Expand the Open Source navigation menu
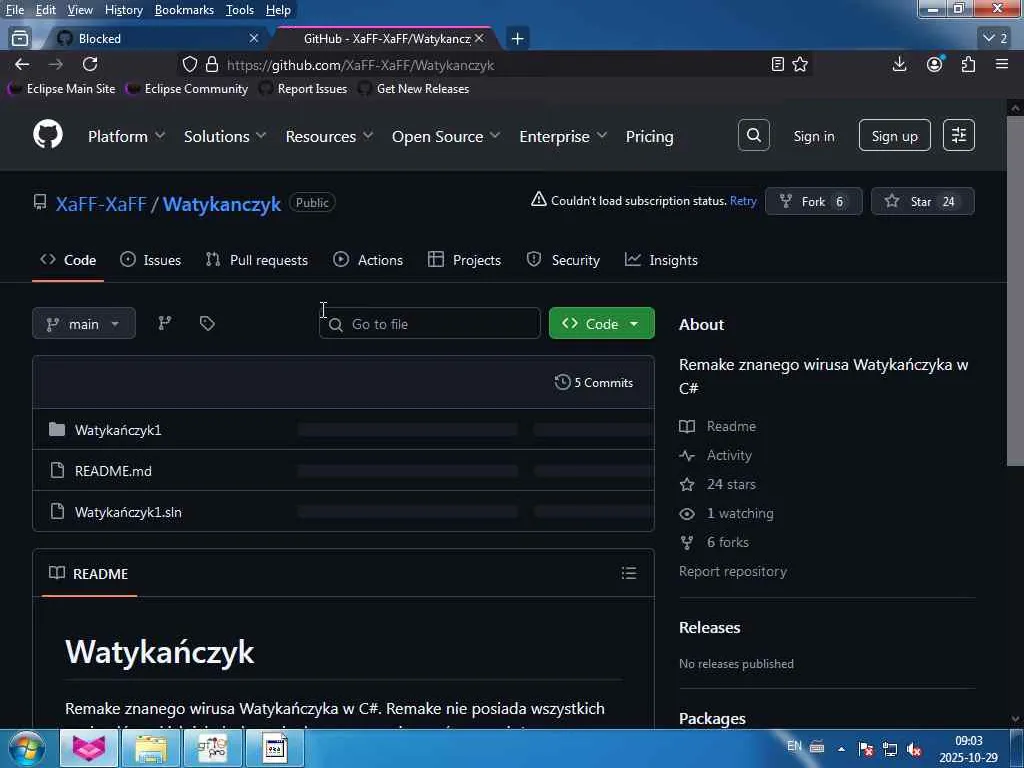1024x768 pixels. pyautogui.click(x=446, y=136)
